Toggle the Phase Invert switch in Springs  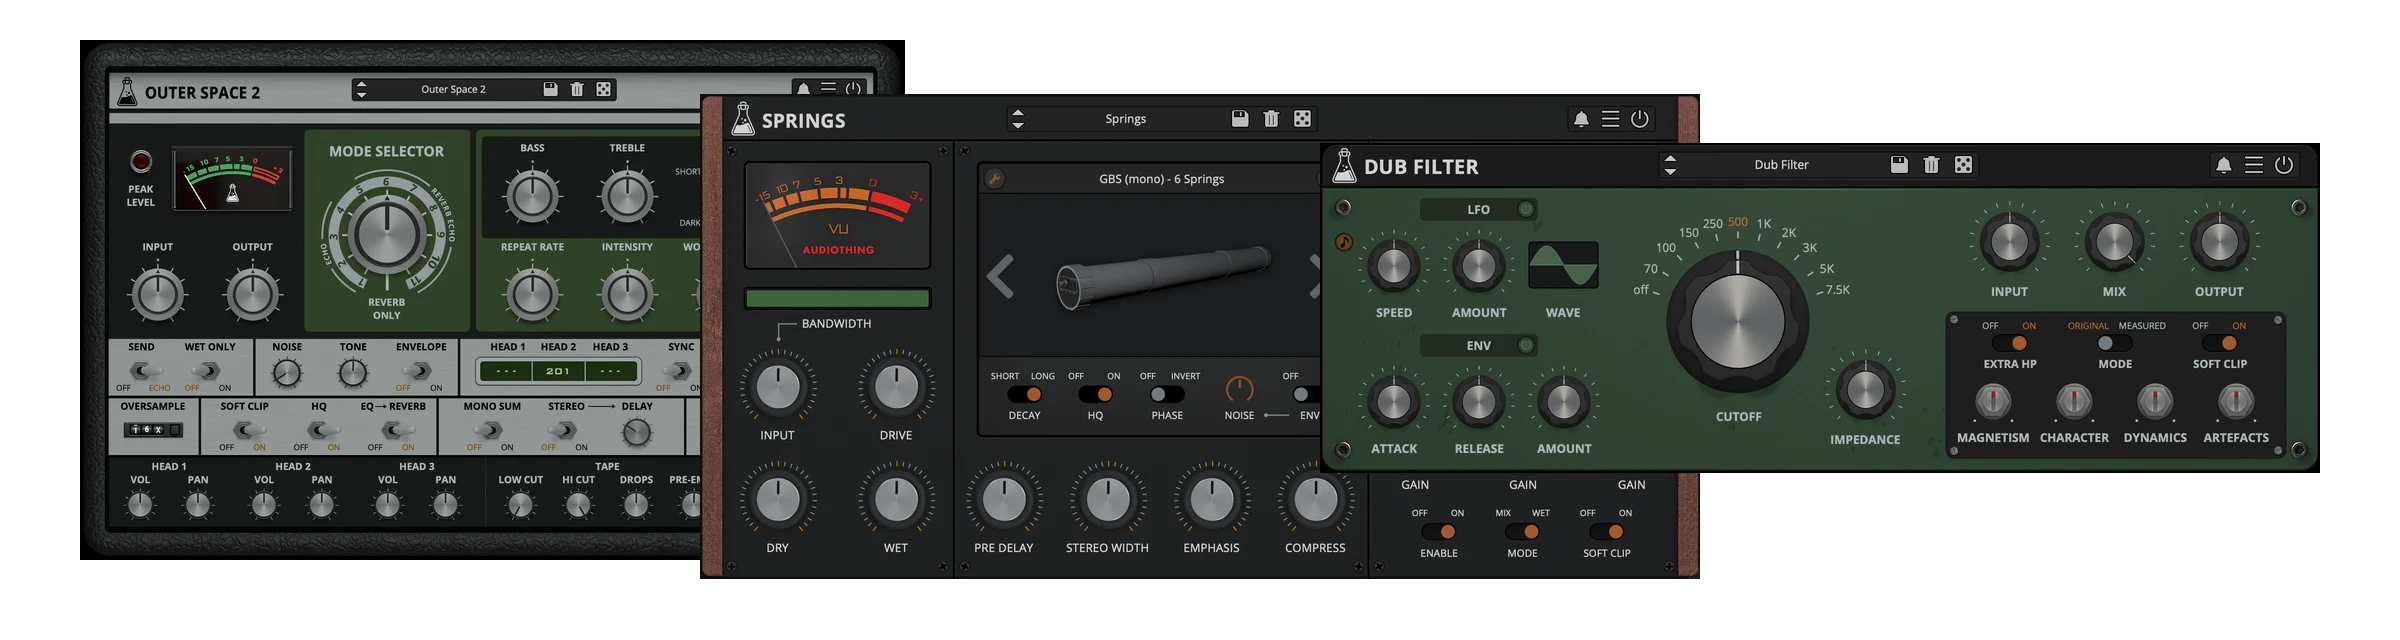[x=1167, y=394]
